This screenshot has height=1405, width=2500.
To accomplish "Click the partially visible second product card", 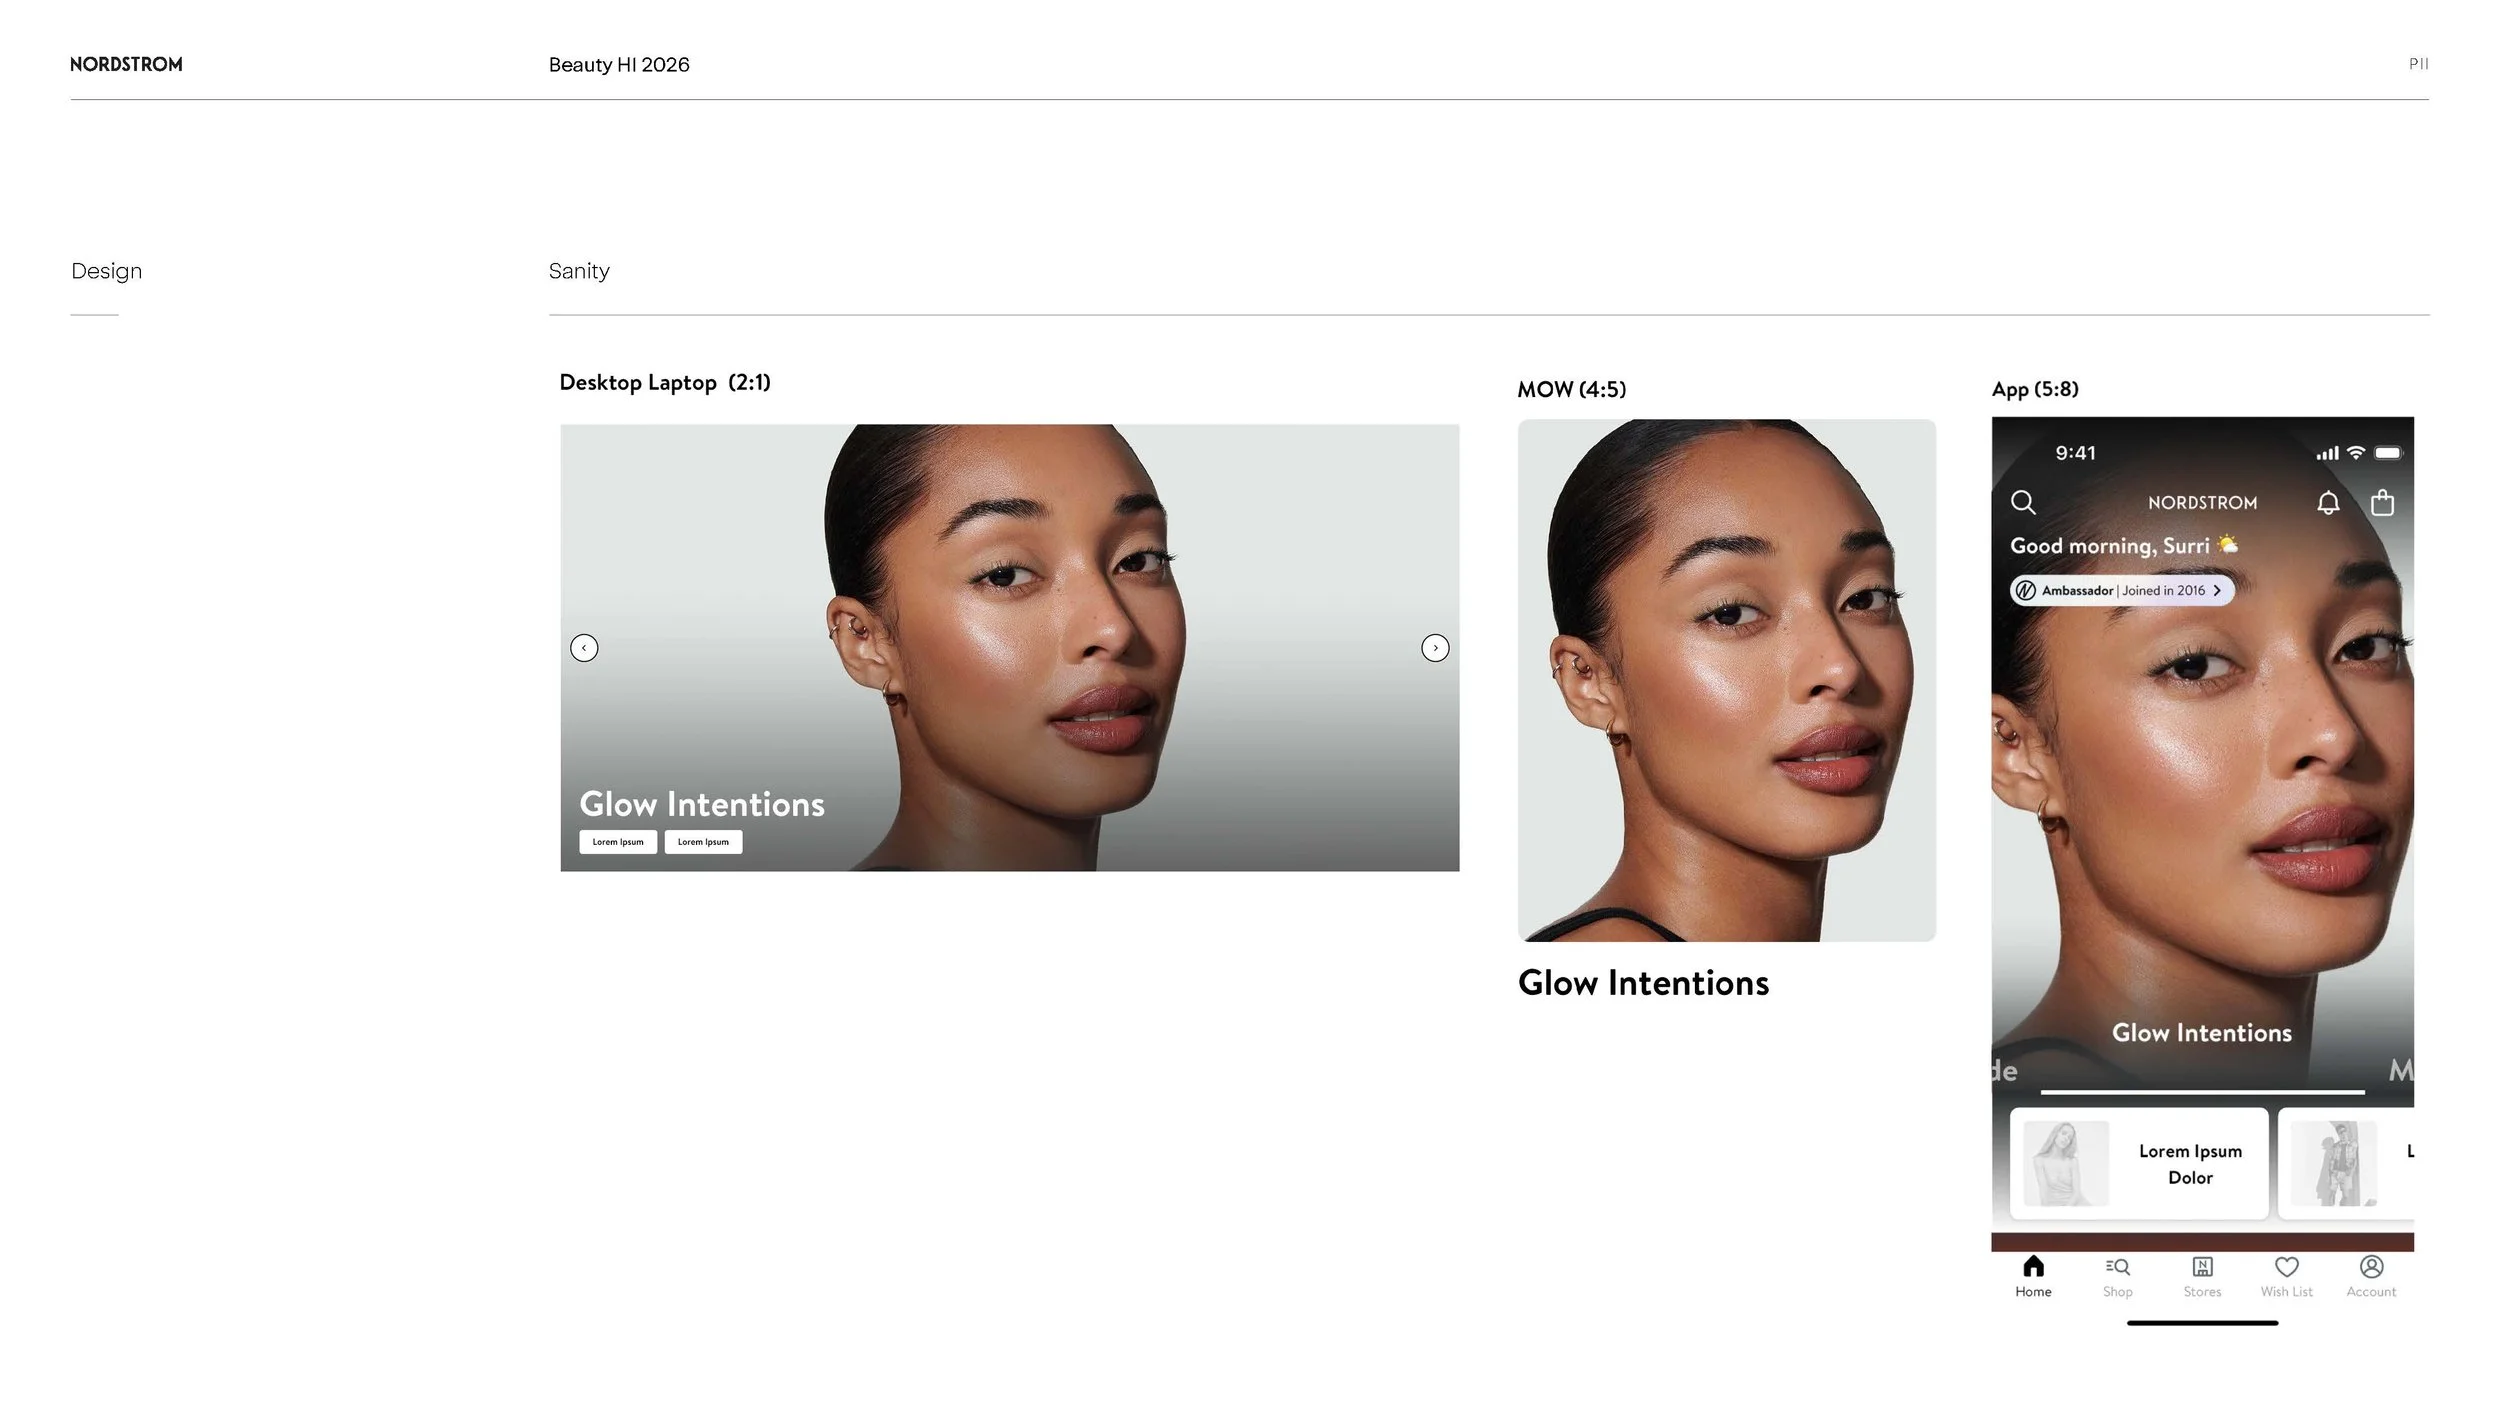I will pyautogui.click(x=2346, y=1164).
